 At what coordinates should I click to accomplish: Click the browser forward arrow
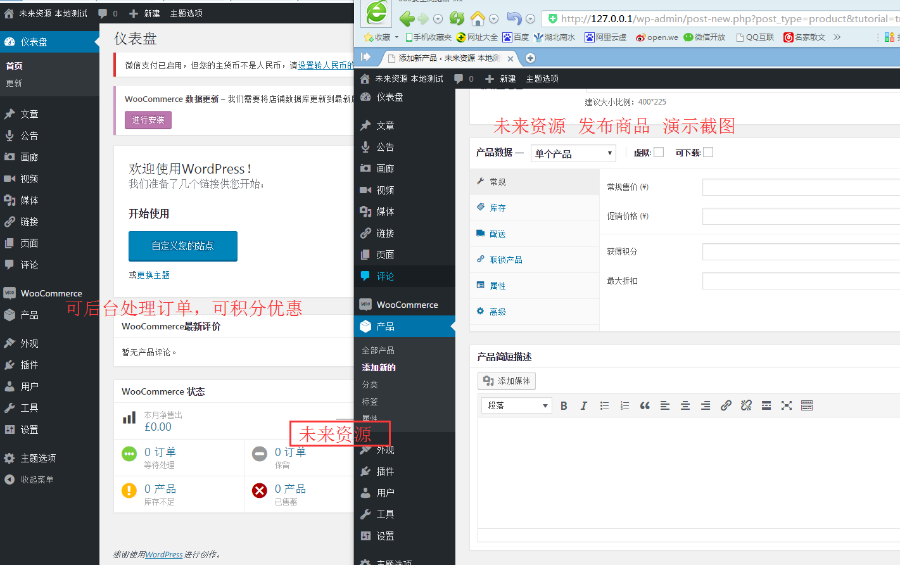click(423, 19)
